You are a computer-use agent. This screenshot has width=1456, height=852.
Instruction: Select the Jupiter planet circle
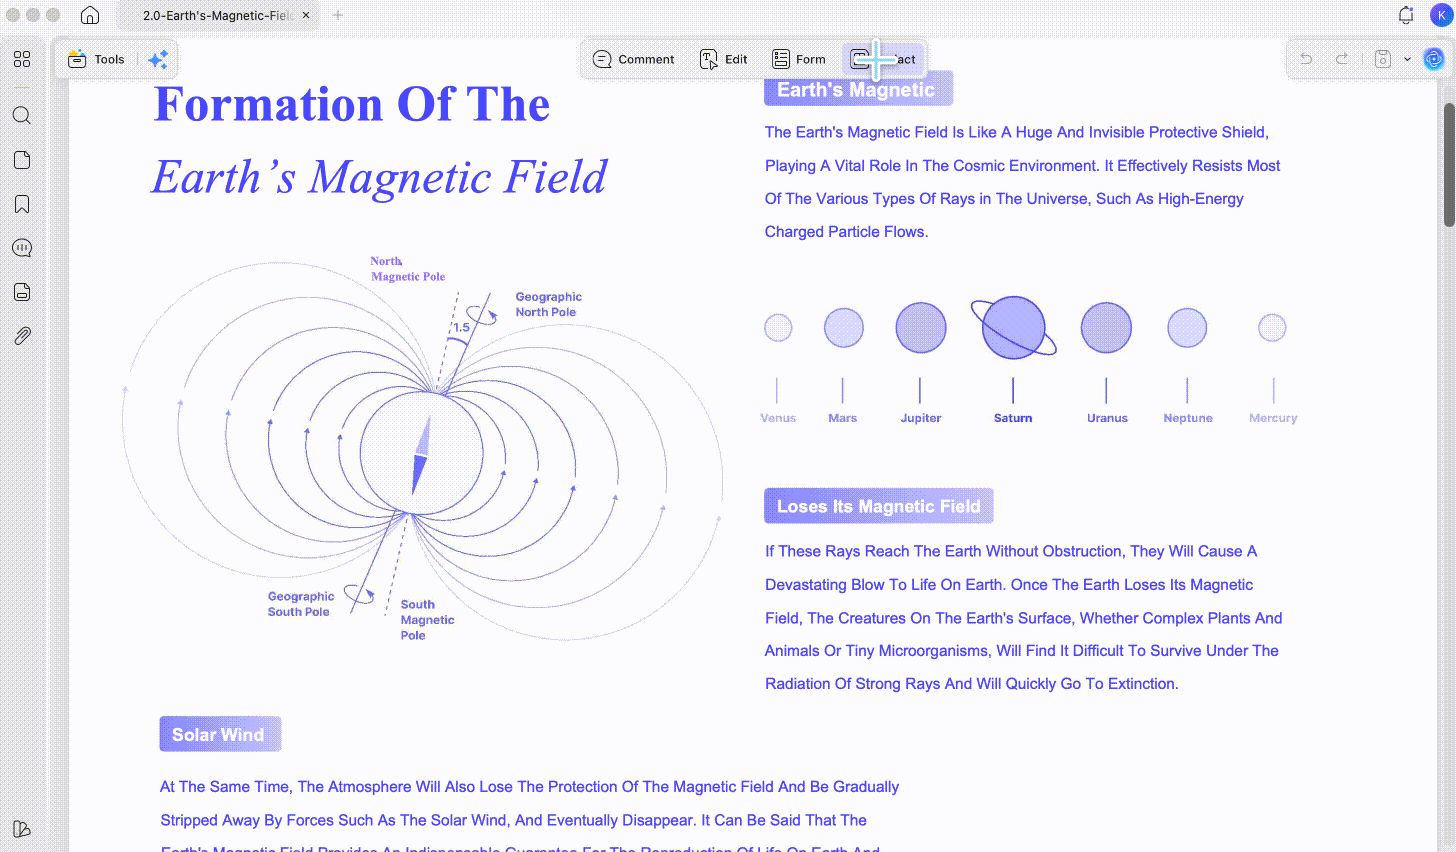(x=921, y=328)
